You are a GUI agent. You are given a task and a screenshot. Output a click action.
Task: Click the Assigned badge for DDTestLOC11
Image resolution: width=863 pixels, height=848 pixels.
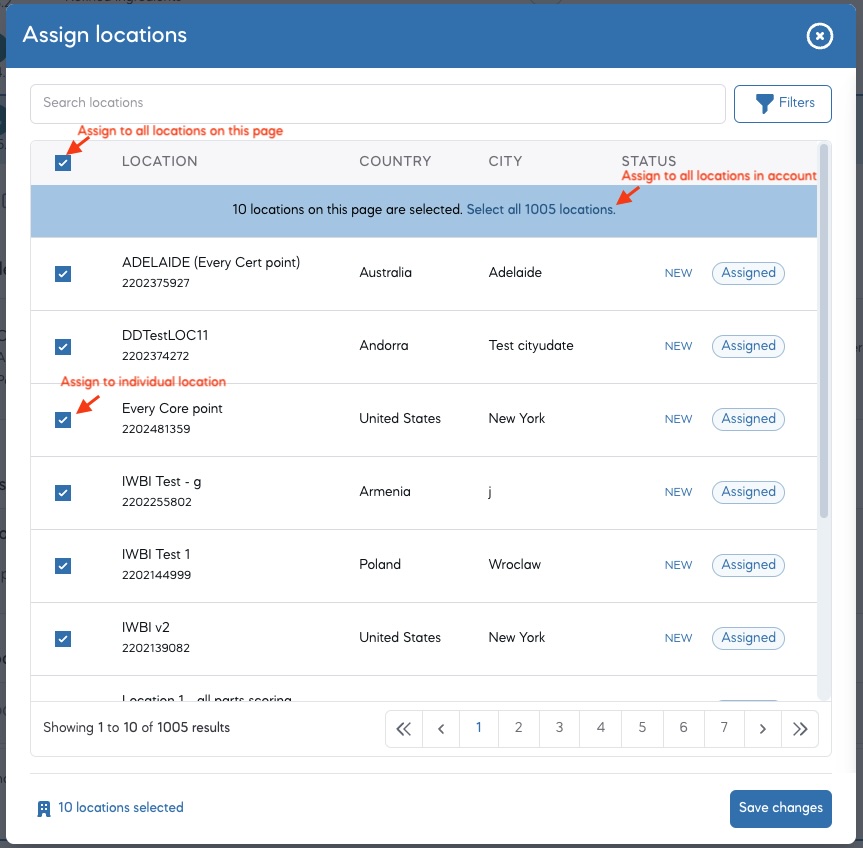[x=748, y=346]
